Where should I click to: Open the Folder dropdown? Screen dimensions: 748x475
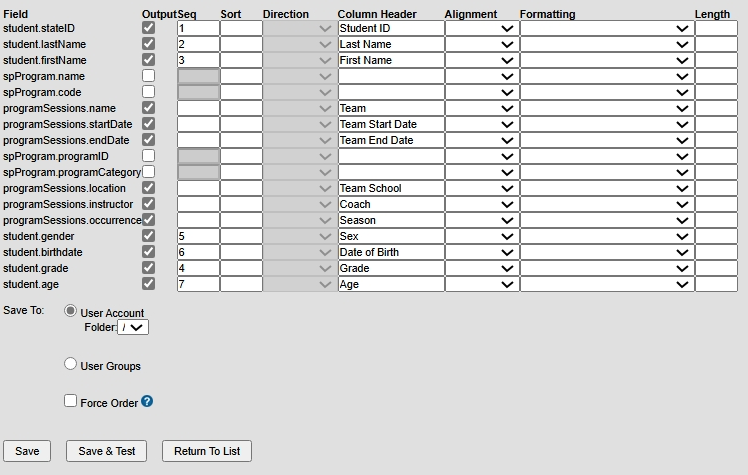(133, 327)
